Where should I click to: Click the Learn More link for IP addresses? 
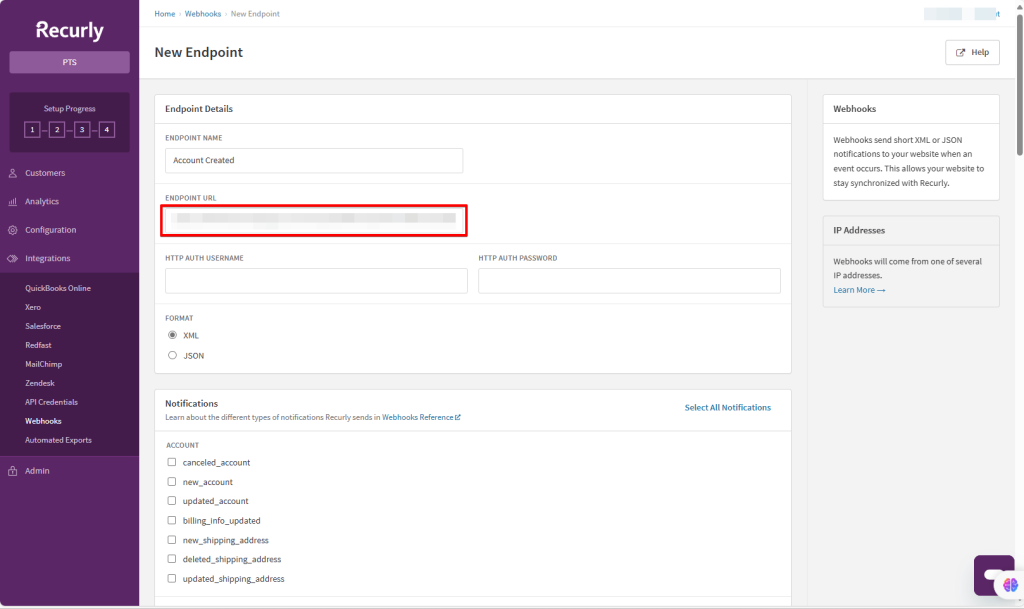point(858,290)
